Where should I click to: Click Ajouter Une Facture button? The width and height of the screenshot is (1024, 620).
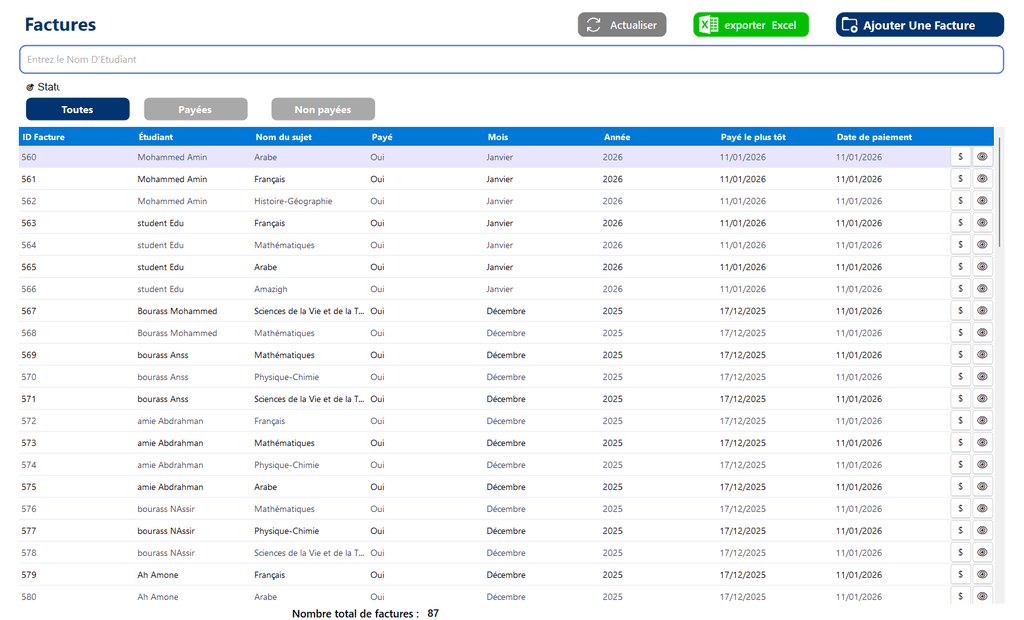tap(919, 25)
